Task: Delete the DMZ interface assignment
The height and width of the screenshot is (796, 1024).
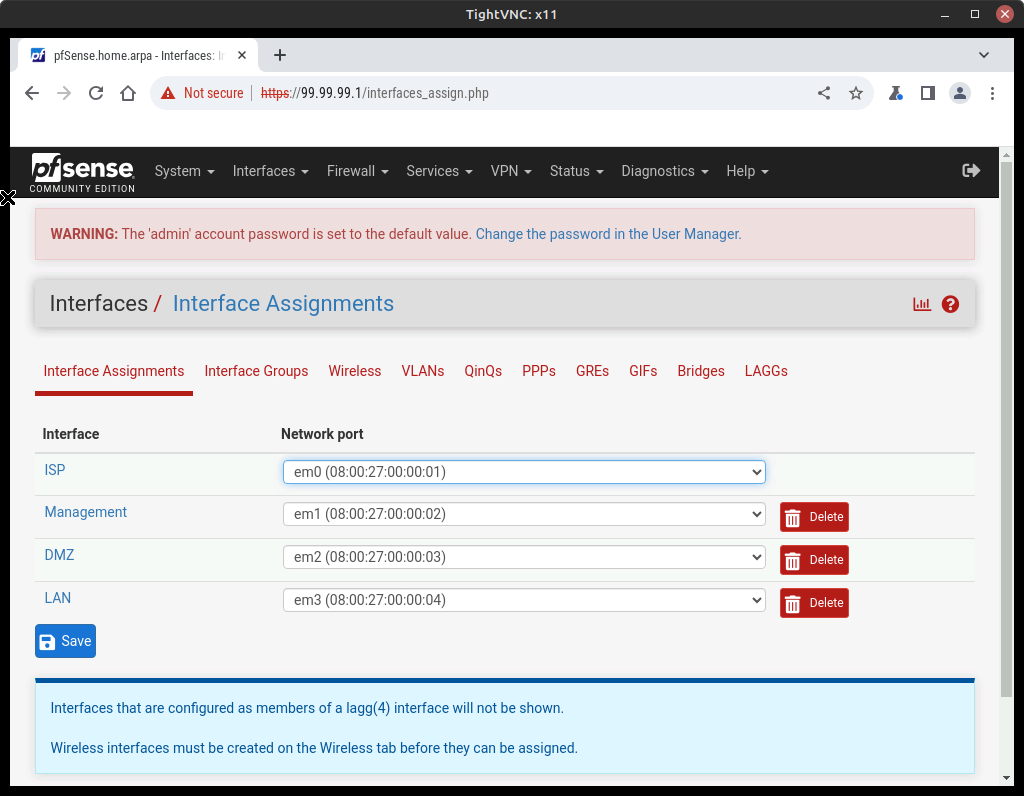Action: [x=814, y=560]
